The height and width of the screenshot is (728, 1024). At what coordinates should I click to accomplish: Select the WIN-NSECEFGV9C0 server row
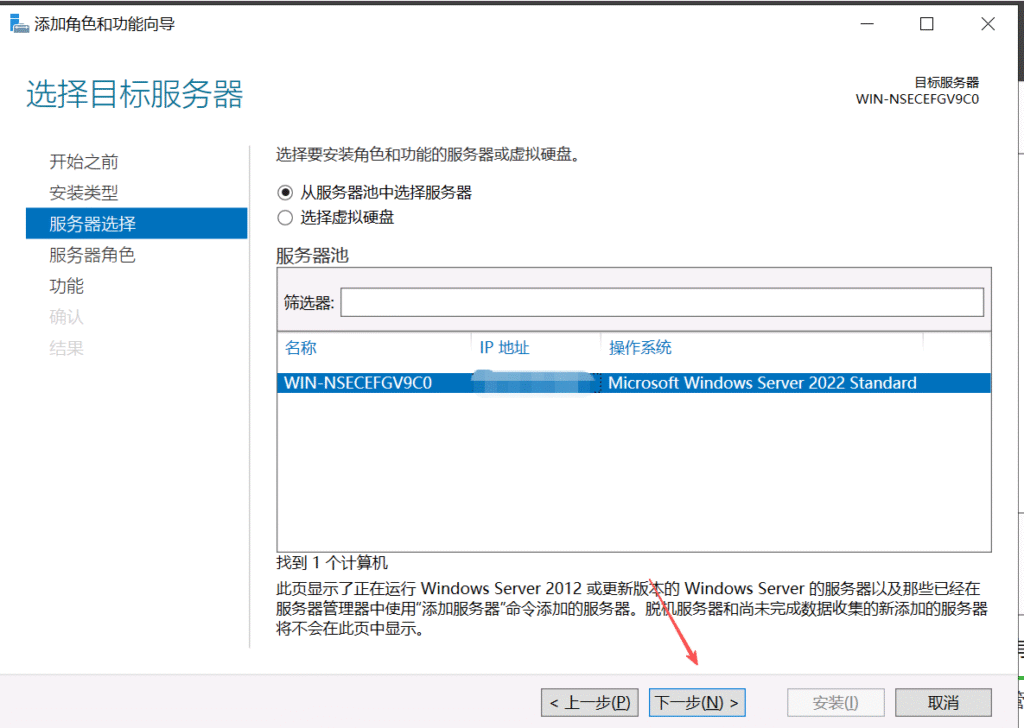(x=358, y=383)
